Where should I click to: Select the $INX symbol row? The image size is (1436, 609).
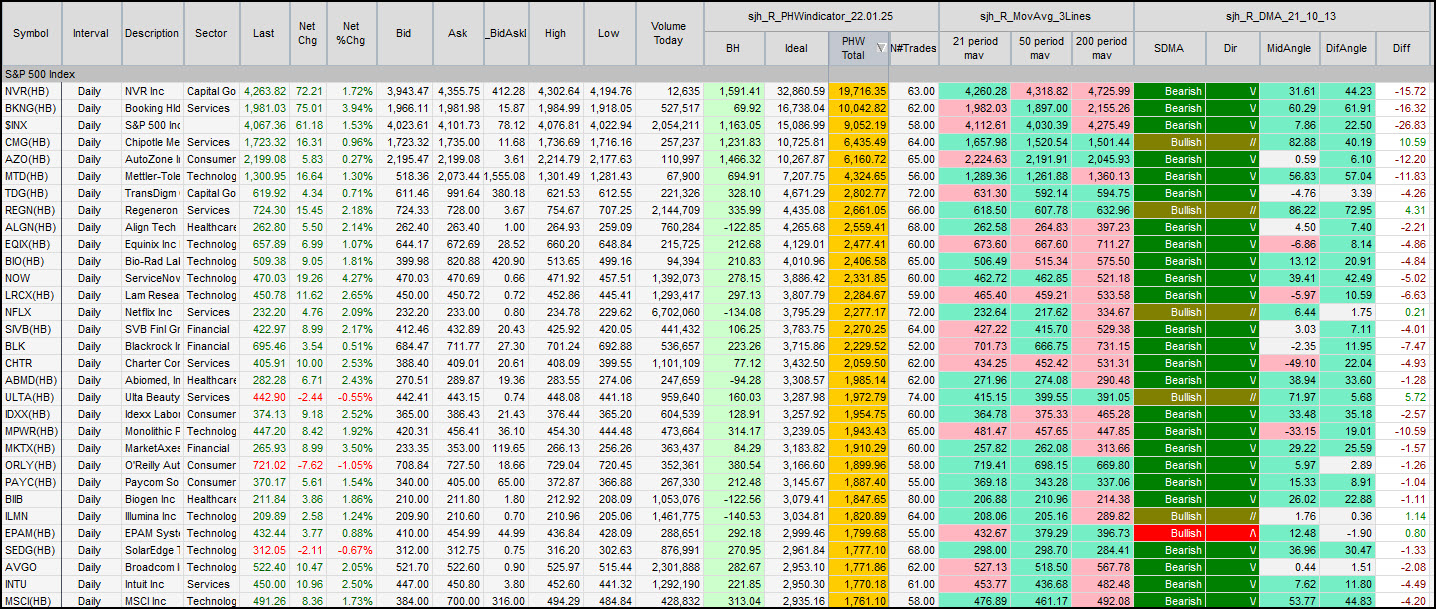point(31,125)
